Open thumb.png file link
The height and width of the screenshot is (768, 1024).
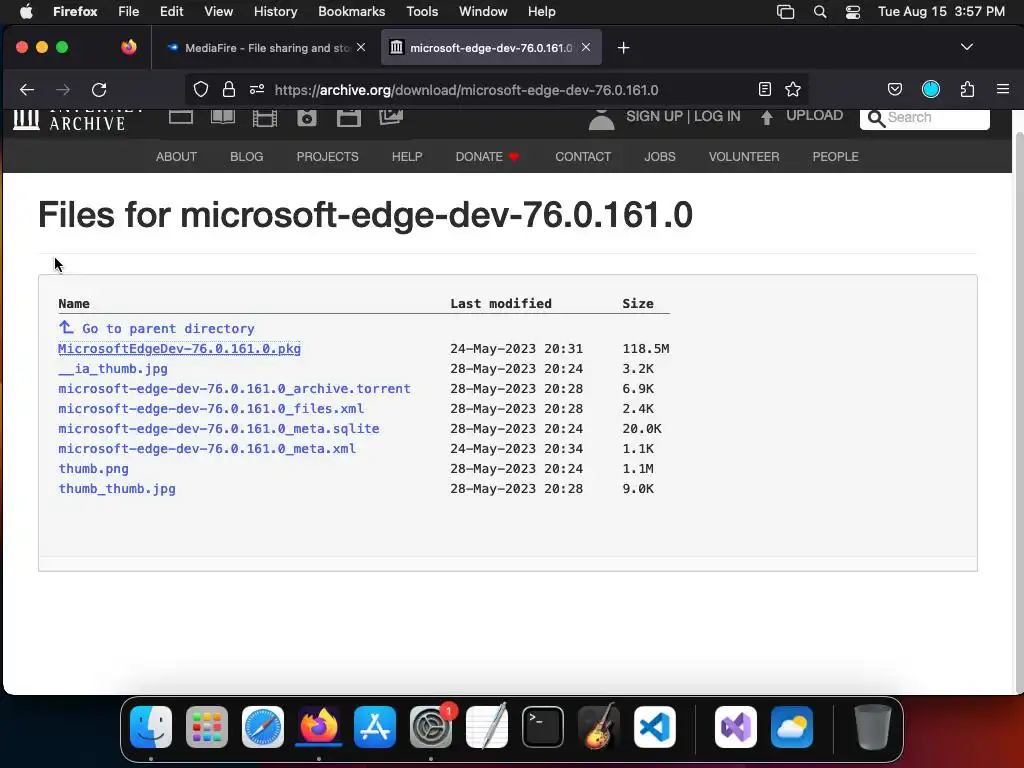click(x=93, y=469)
